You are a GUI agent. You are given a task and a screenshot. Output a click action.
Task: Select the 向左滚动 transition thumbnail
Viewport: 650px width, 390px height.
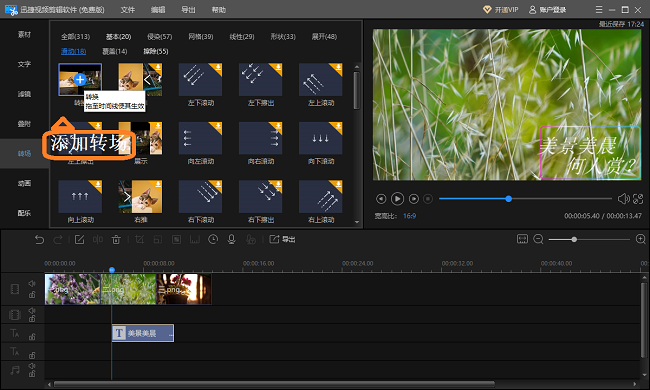click(200, 138)
